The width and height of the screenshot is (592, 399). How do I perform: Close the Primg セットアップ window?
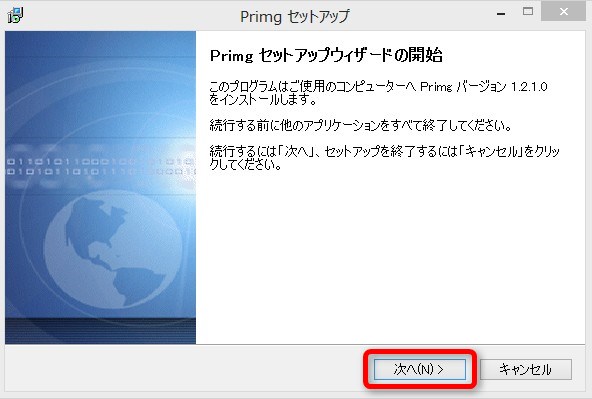point(563,12)
